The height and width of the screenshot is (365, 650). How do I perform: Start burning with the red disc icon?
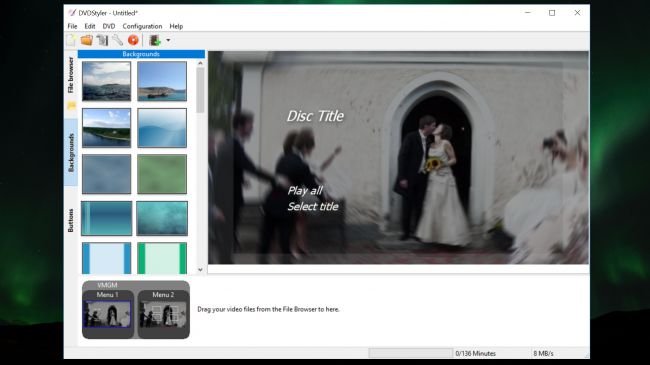pos(133,40)
